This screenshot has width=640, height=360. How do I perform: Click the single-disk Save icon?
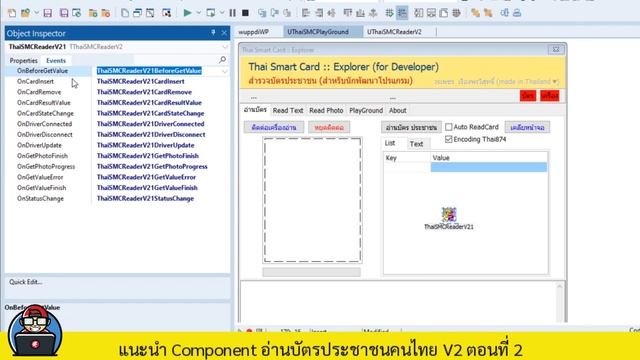point(48,13)
